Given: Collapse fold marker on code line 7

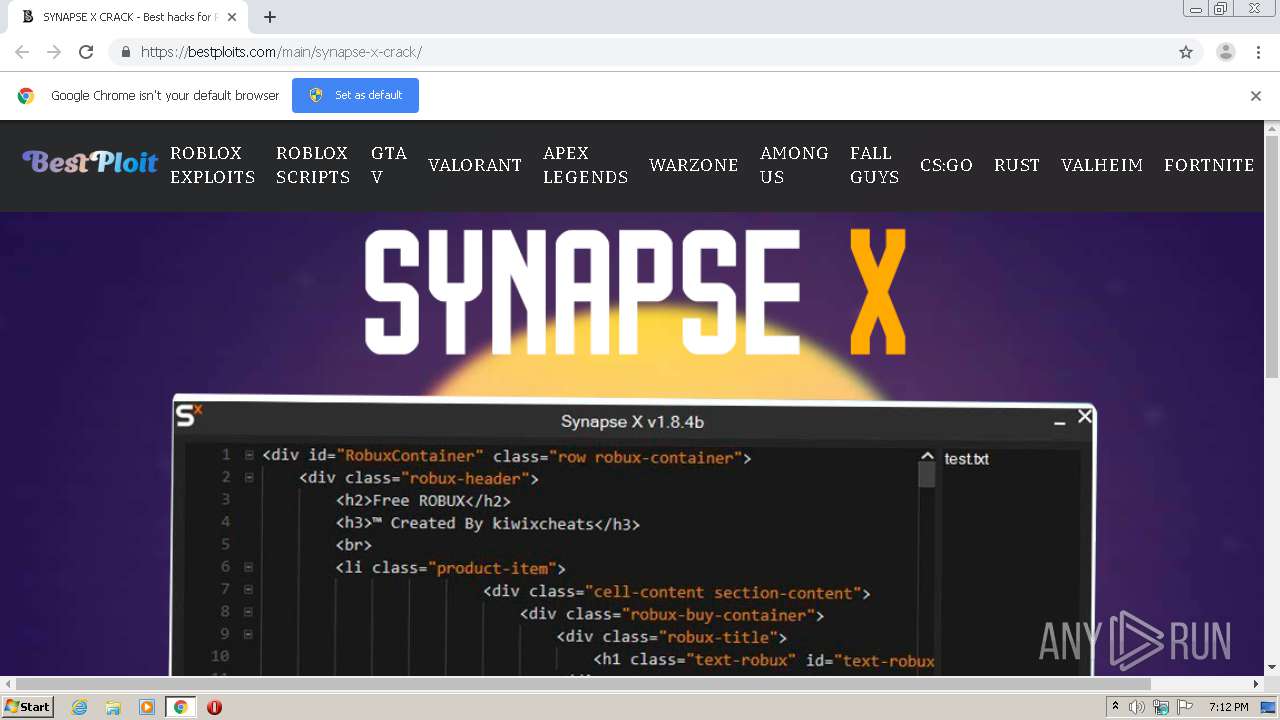Looking at the screenshot, I should [249, 589].
